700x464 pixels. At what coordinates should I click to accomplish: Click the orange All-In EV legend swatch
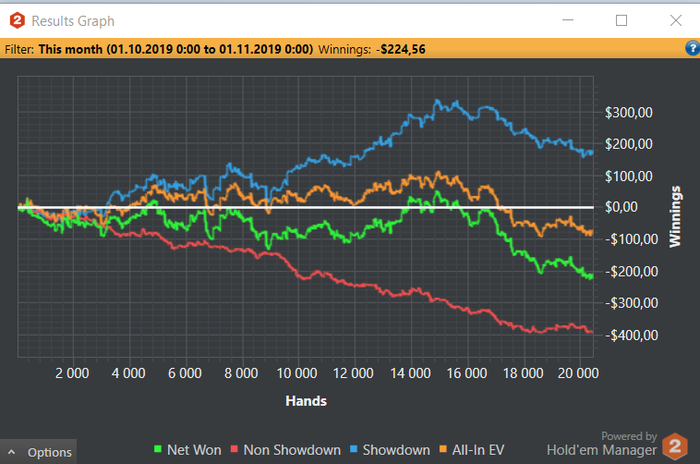[443, 449]
